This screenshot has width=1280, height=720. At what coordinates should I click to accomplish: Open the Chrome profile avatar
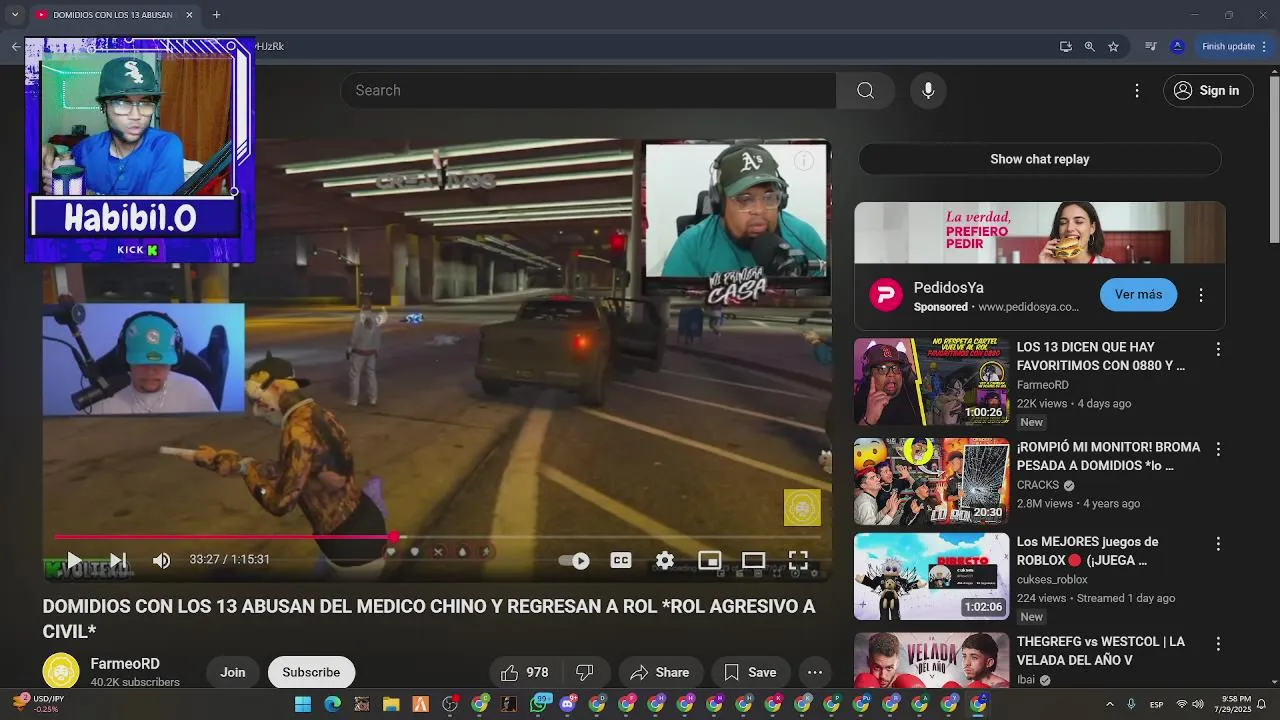coord(1177,46)
